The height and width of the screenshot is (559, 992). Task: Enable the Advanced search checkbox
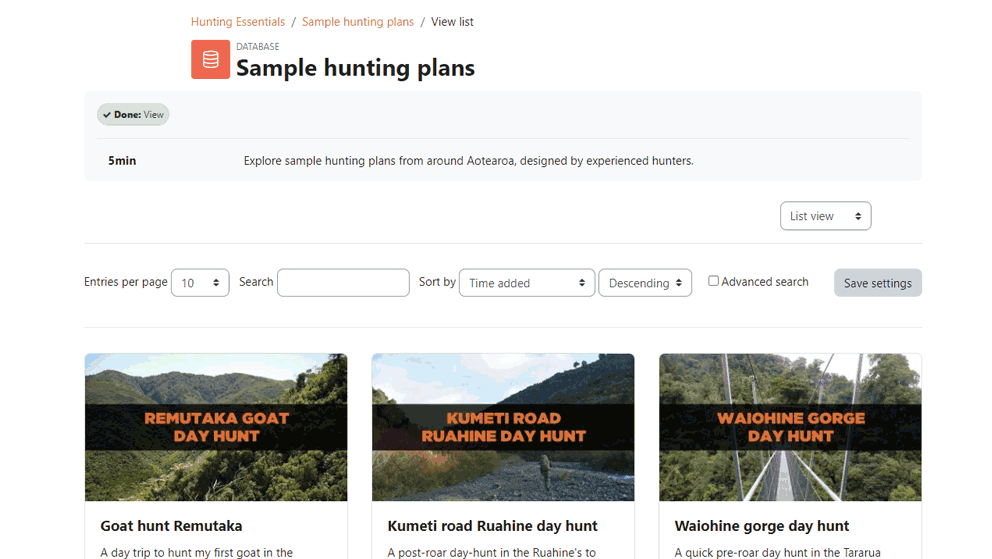tap(713, 281)
